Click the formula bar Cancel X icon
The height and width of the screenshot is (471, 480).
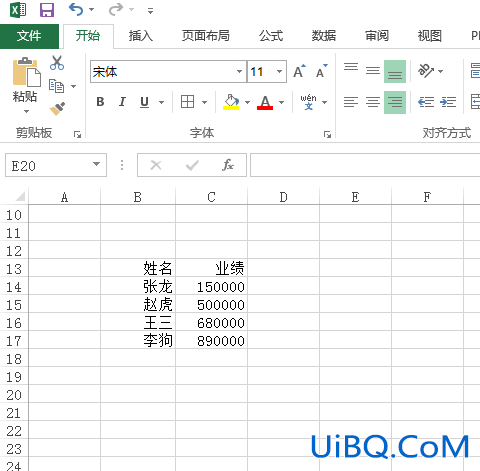pos(156,165)
